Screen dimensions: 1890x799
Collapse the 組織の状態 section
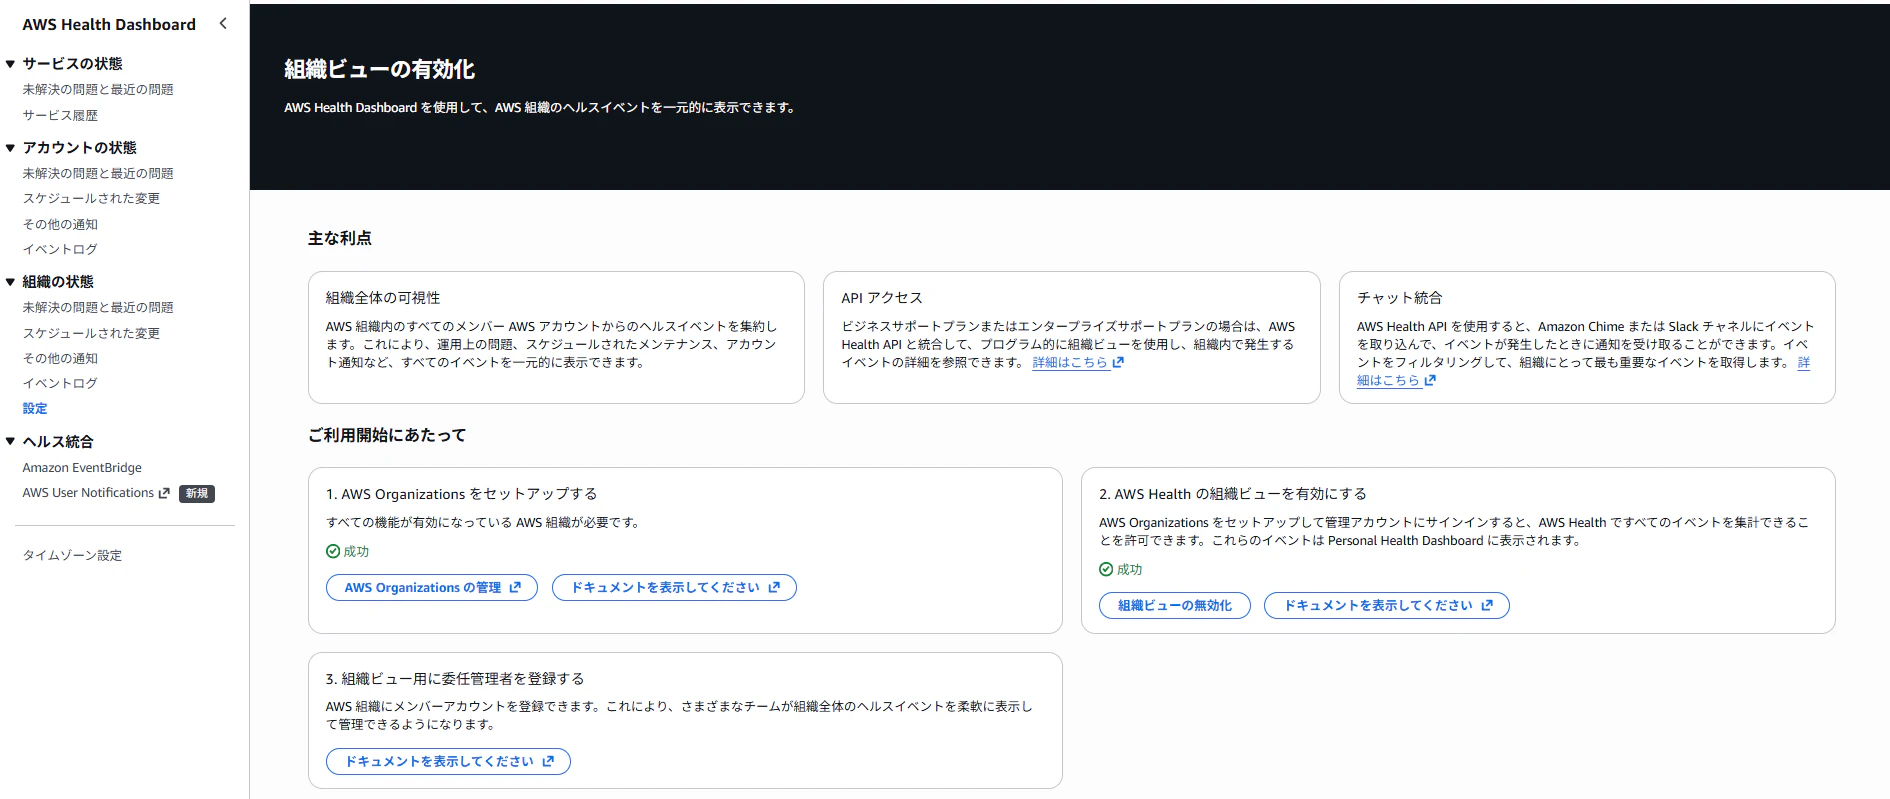pyautogui.click(x=10, y=282)
